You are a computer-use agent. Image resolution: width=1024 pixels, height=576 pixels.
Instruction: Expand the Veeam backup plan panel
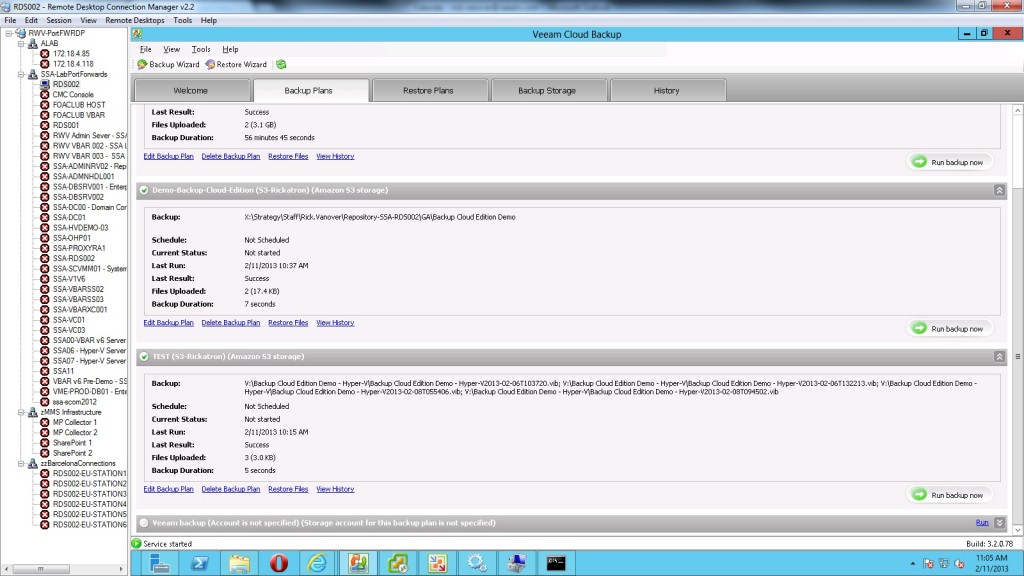pyautogui.click(x=999, y=523)
